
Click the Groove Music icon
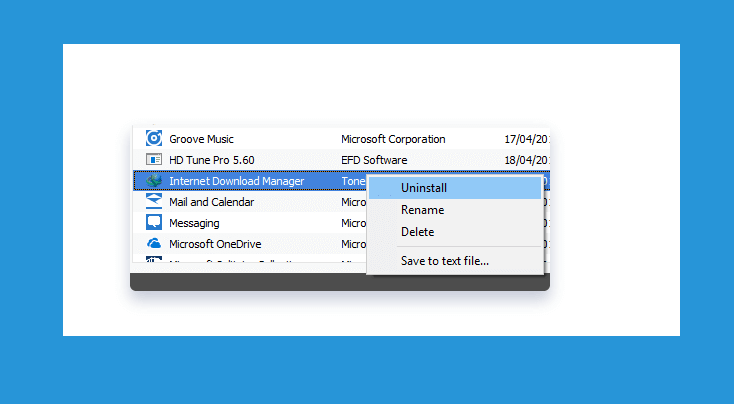pos(154,139)
